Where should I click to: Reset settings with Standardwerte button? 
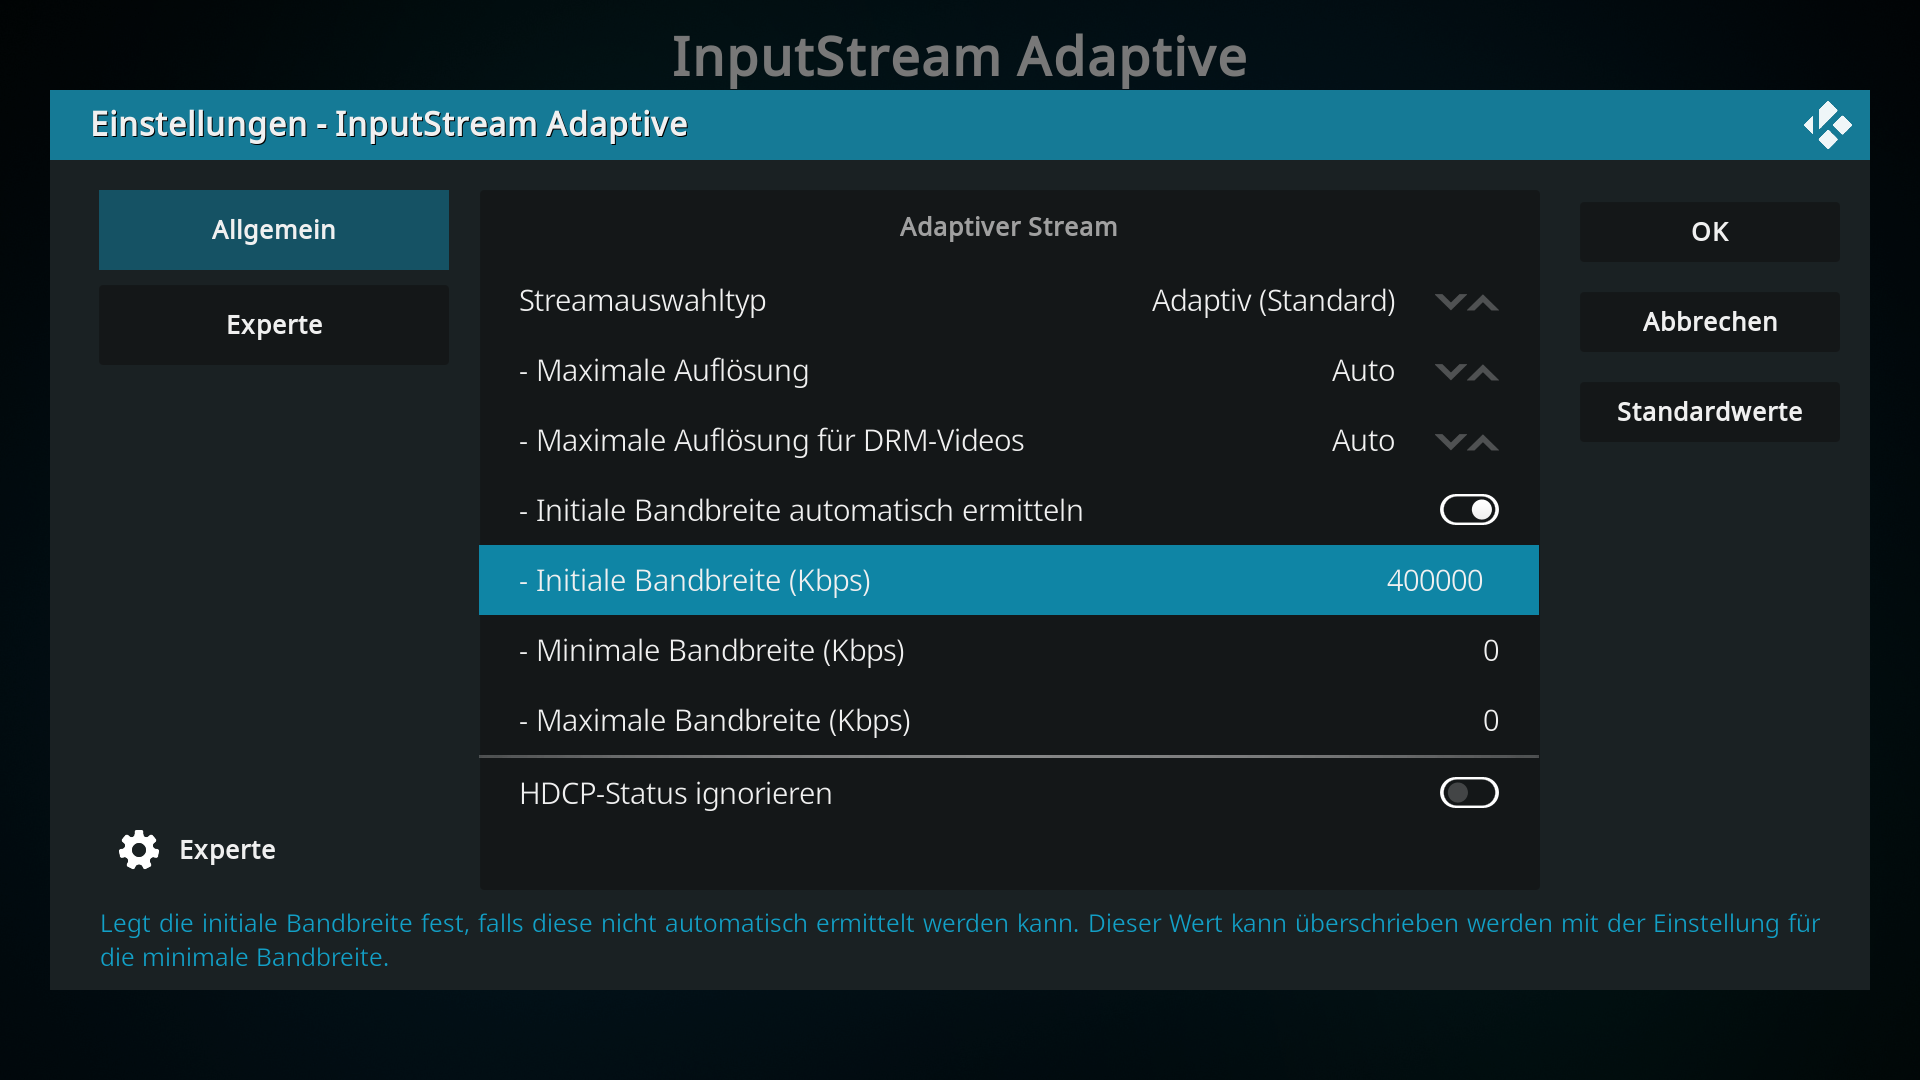1710,412
